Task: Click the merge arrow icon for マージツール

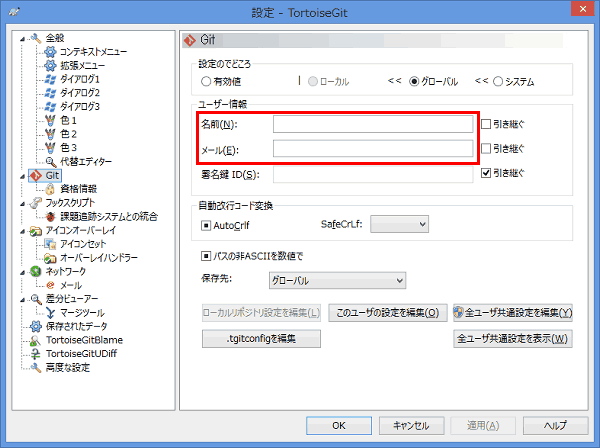Action: point(50,313)
